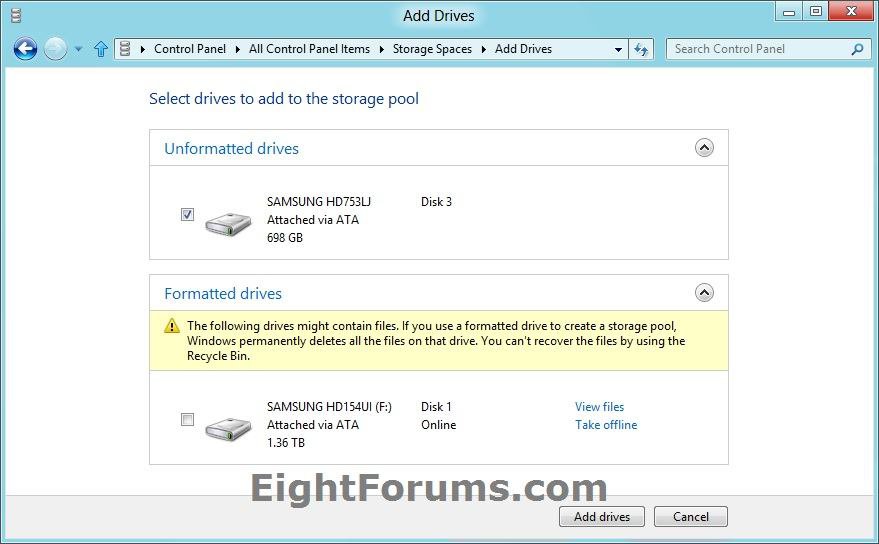This screenshot has height=544, width=879.
Task: Collapse the Formatted drives section
Action: 704,293
